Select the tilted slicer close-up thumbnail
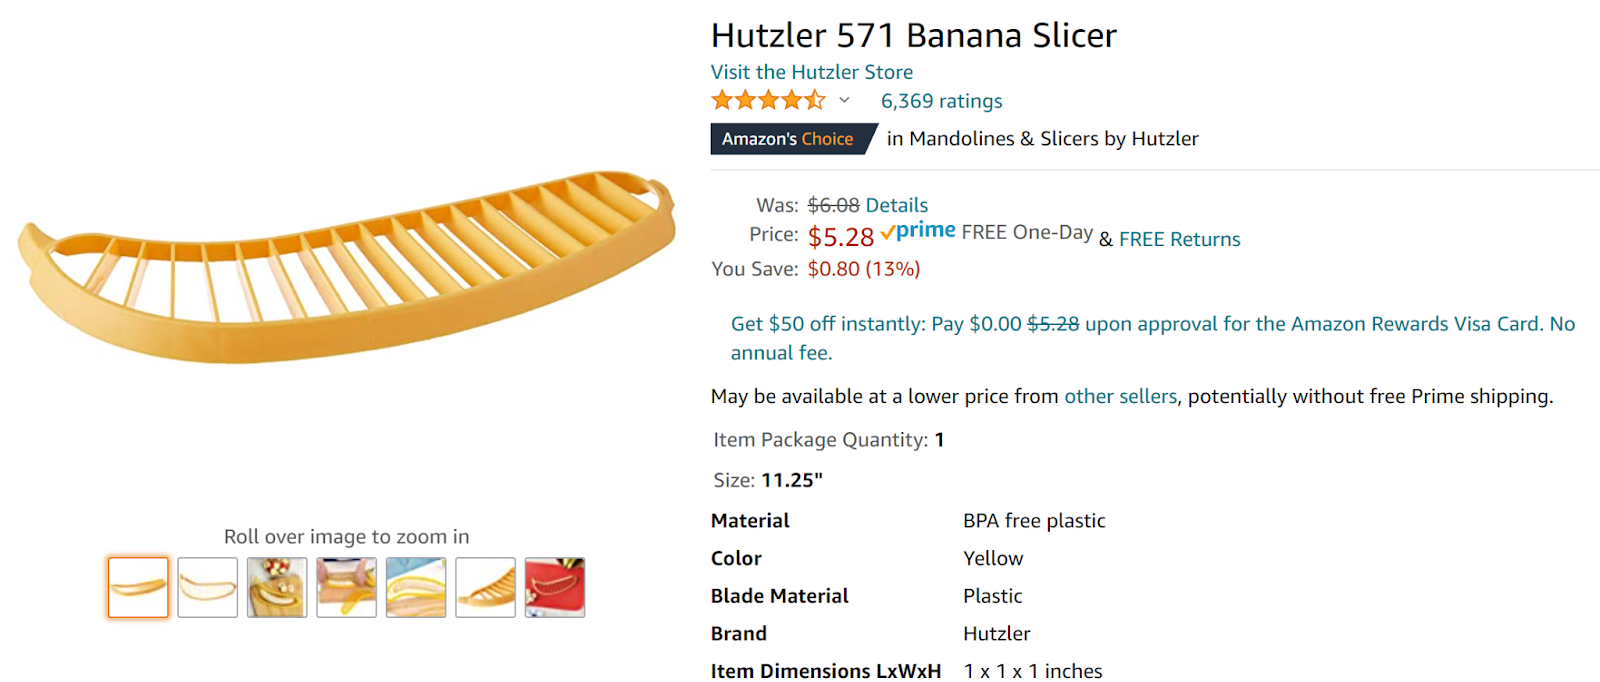The height and width of the screenshot is (682, 1600). pyautogui.click(x=485, y=587)
